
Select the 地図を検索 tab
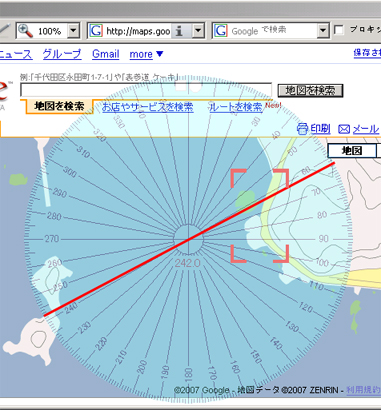point(59,106)
